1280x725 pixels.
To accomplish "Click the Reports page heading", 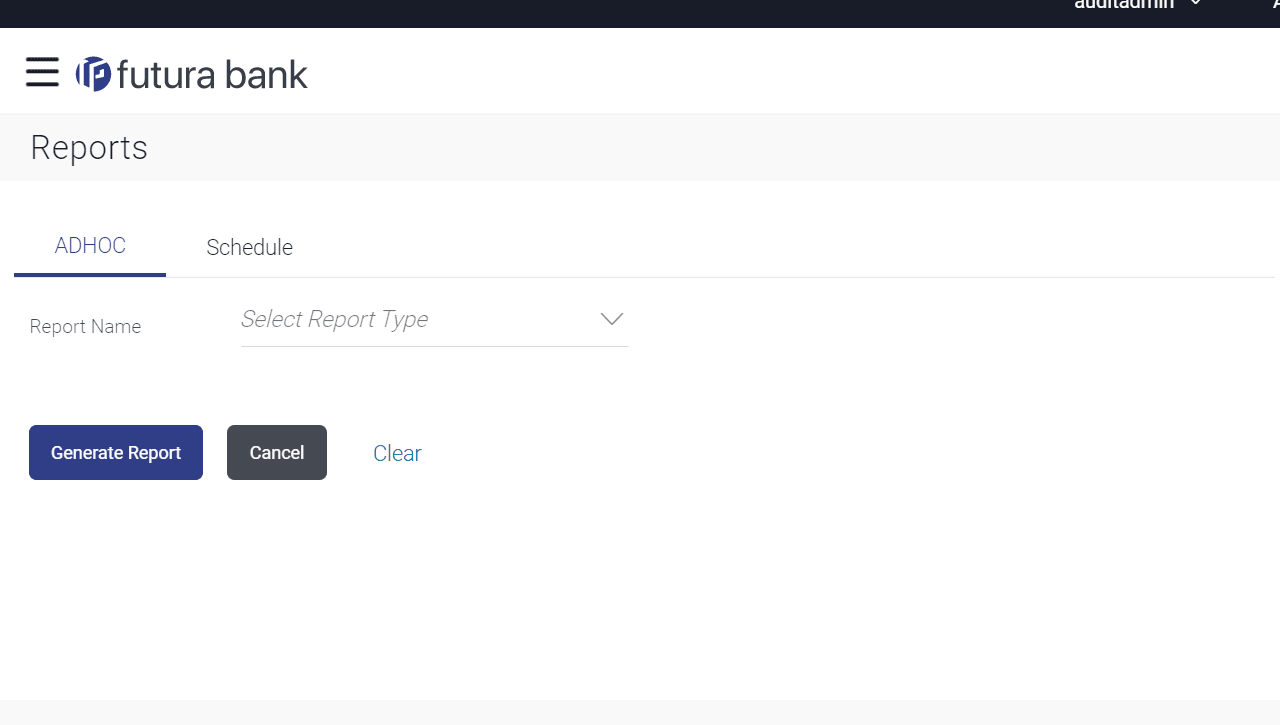I will pyautogui.click(x=89, y=148).
